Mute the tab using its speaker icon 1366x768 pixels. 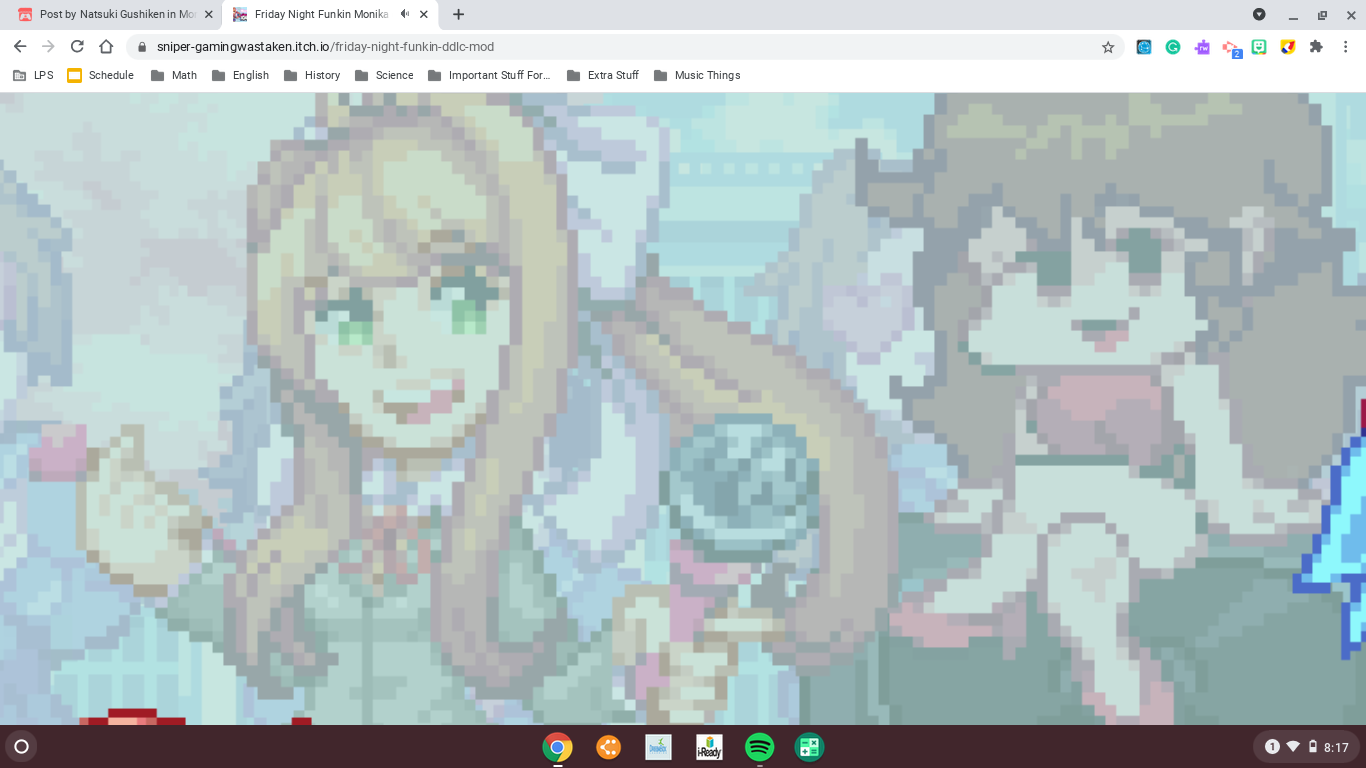405,14
